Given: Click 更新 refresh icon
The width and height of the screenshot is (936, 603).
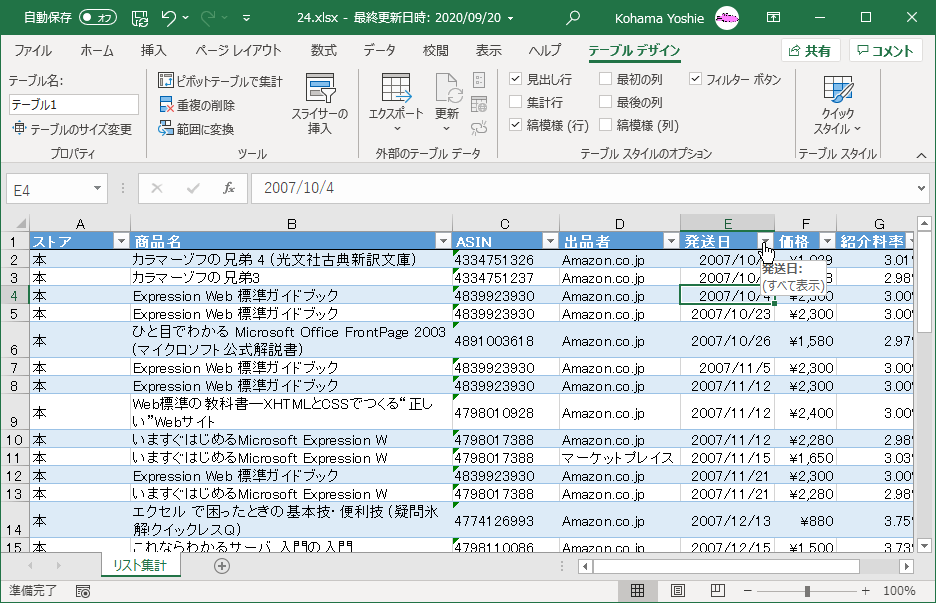Looking at the screenshot, I should coord(447,88).
